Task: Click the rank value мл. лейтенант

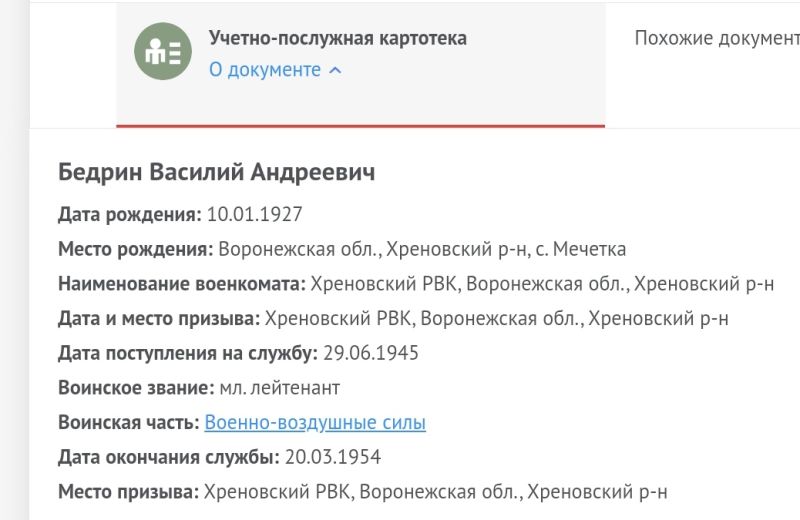Action: pos(280,388)
